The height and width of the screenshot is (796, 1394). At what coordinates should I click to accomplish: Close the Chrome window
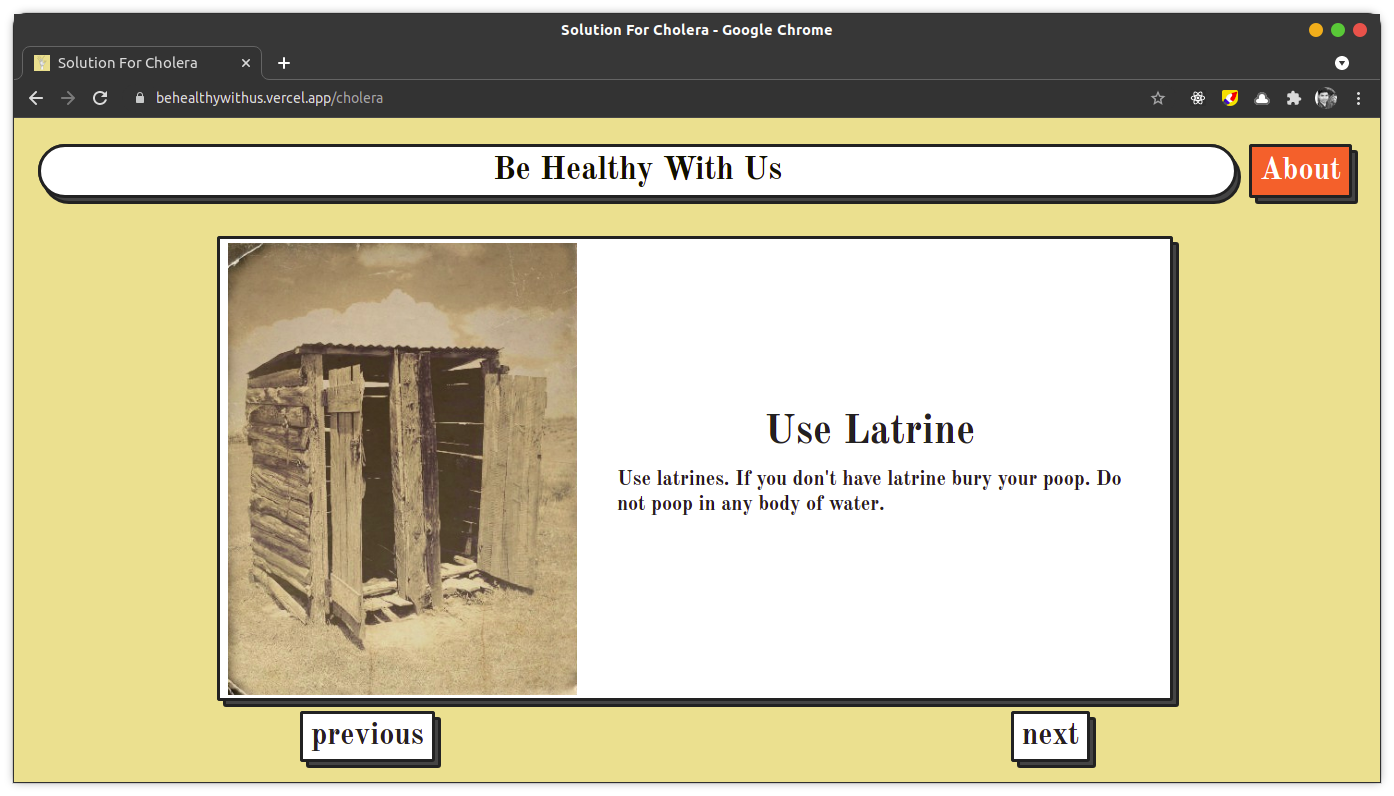tap(1360, 30)
